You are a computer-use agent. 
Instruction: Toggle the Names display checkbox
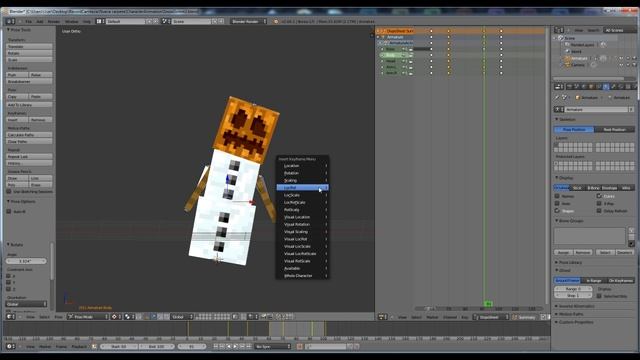point(557,196)
